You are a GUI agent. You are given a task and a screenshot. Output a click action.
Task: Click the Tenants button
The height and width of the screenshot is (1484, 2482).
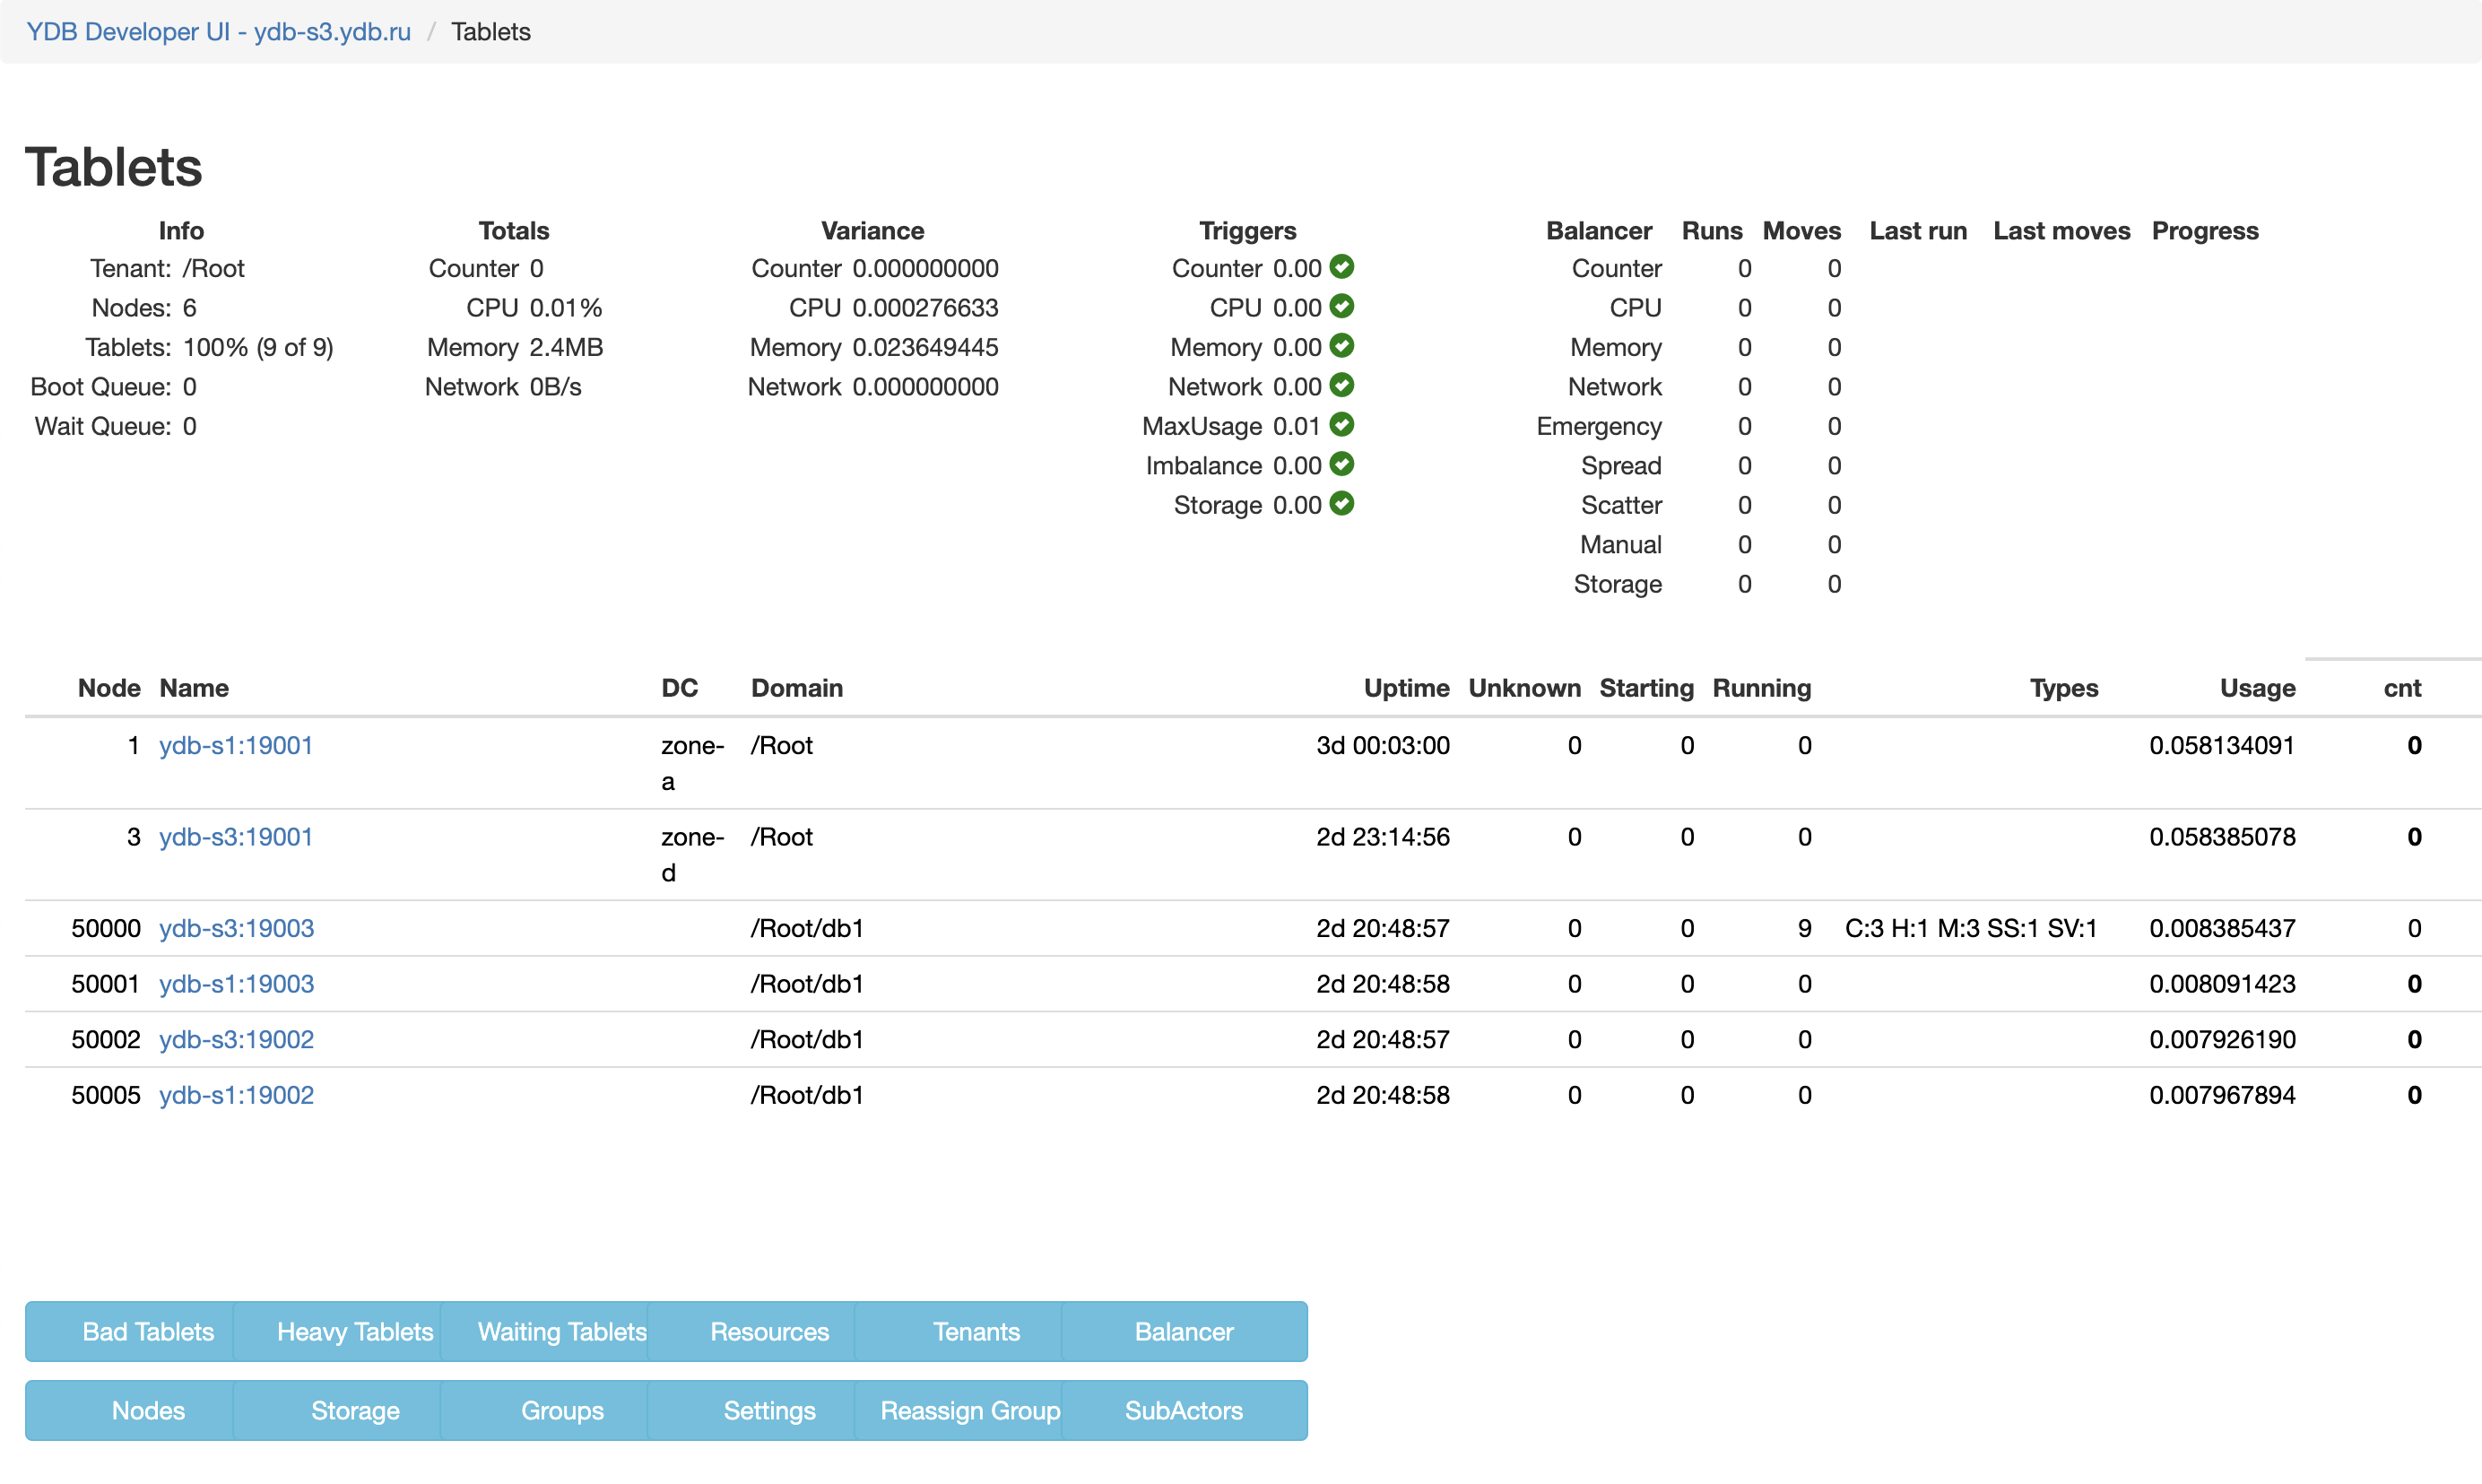pyautogui.click(x=976, y=1331)
